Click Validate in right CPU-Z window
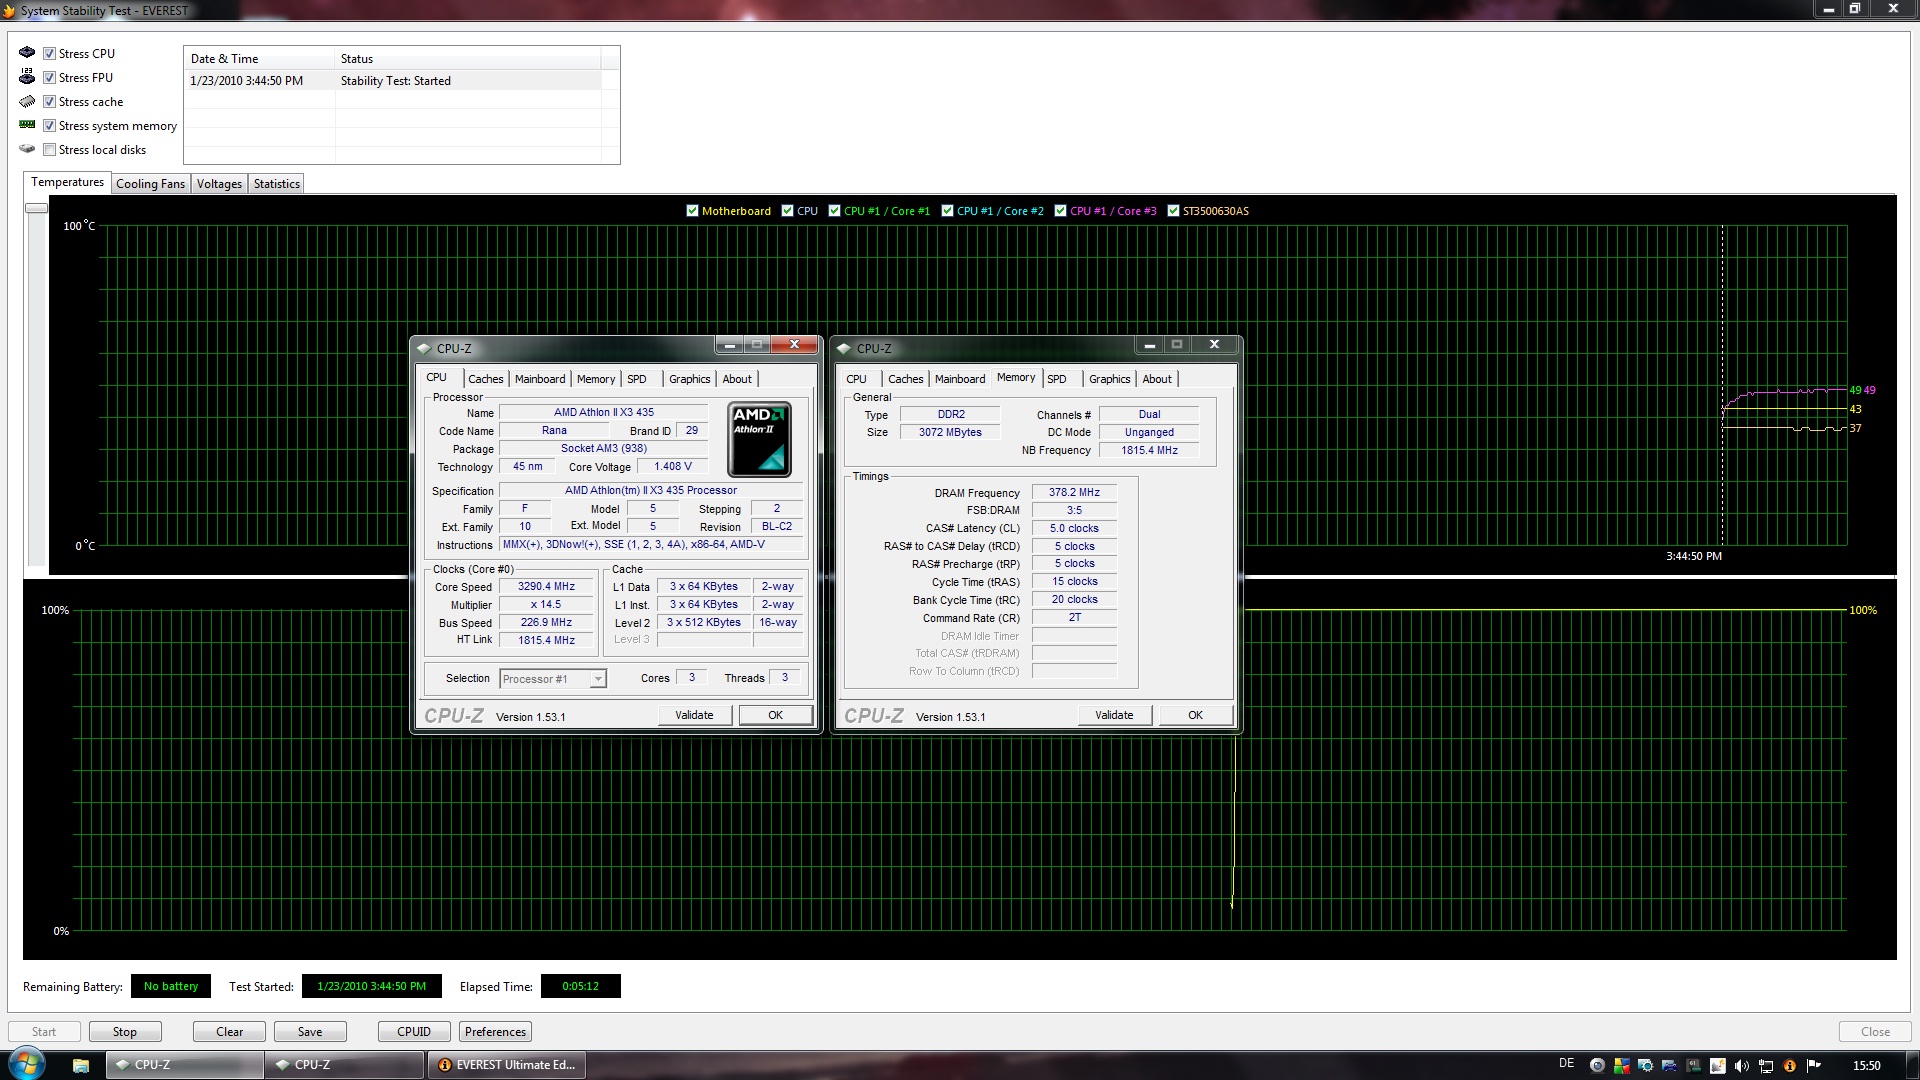 [x=1114, y=715]
